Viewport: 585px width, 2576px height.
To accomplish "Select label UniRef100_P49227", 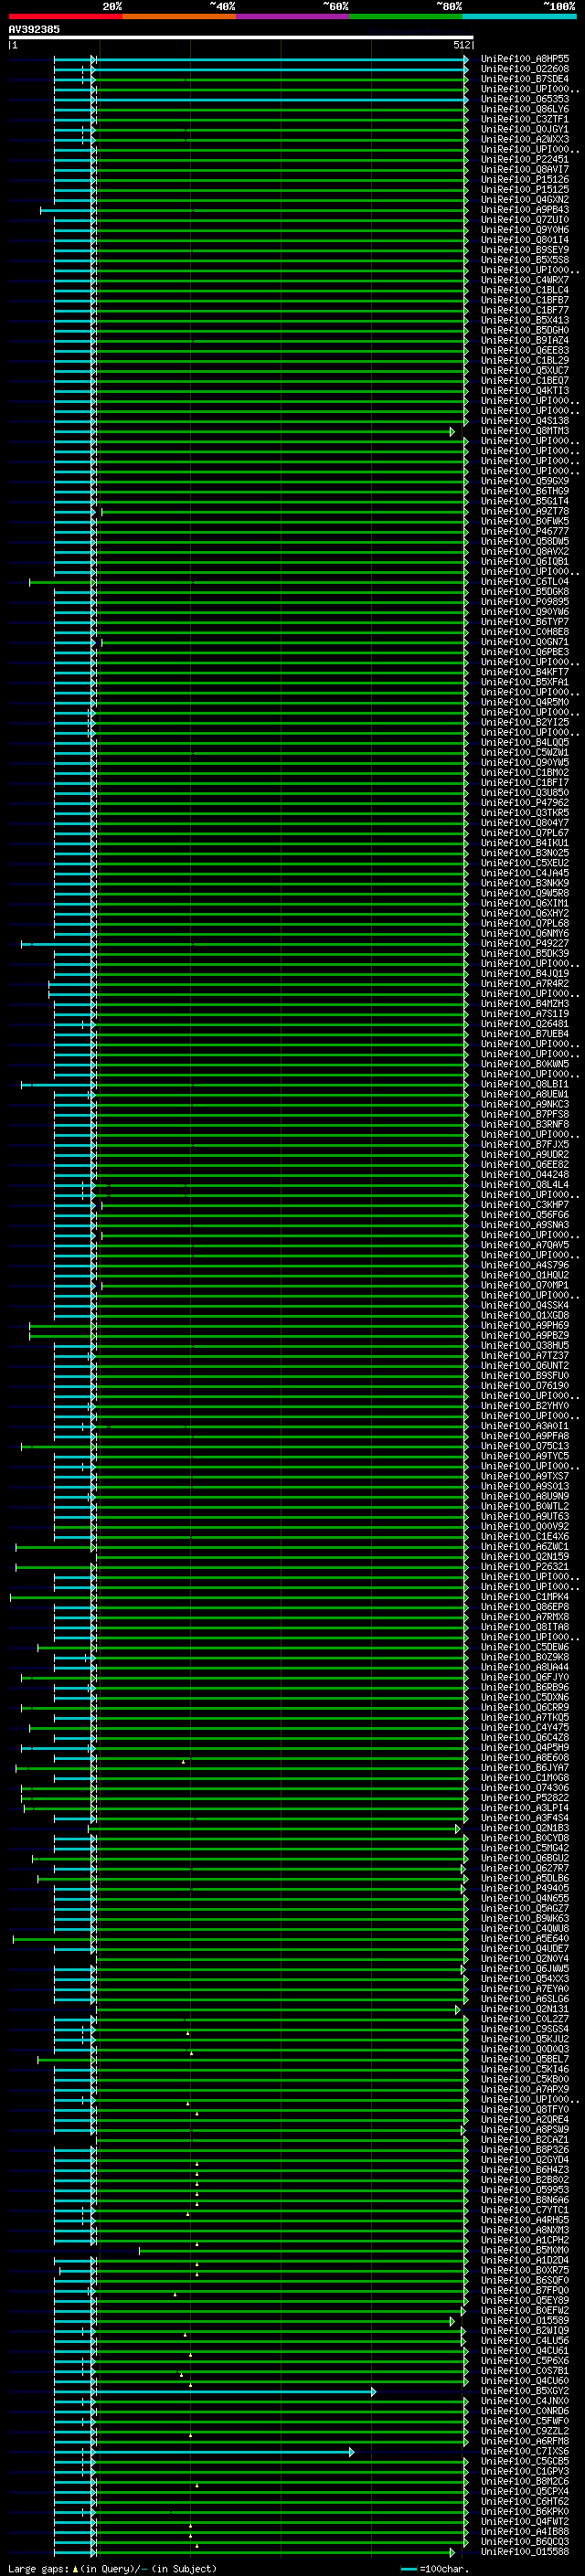I will tap(524, 944).
